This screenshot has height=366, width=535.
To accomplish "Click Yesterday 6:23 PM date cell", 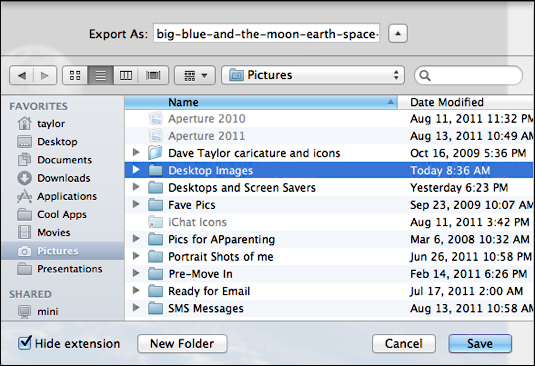I will pyautogui.click(x=459, y=188).
